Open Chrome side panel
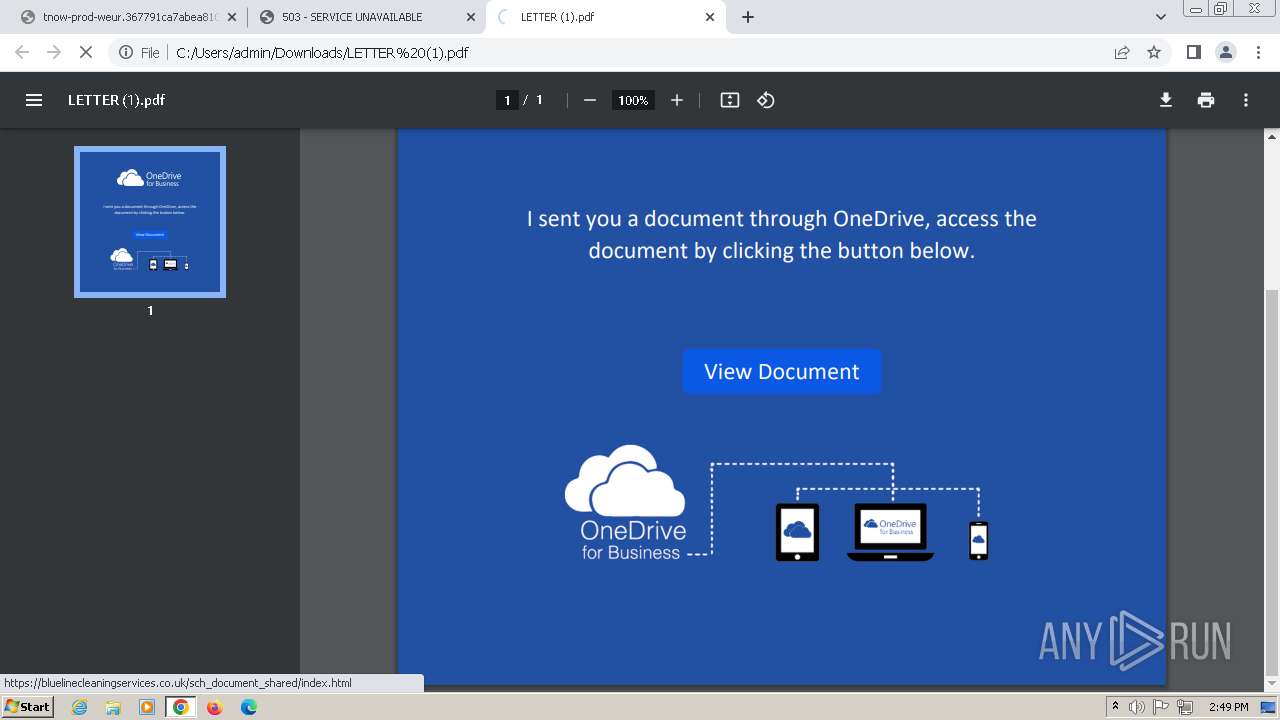1280x720 pixels. pyautogui.click(x=1193, y=52)
